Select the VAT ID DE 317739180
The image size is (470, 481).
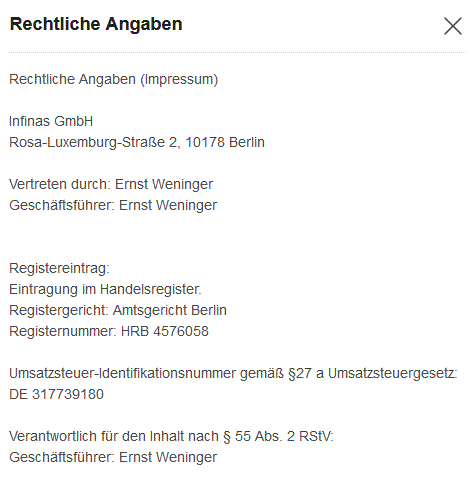point(56,395)
